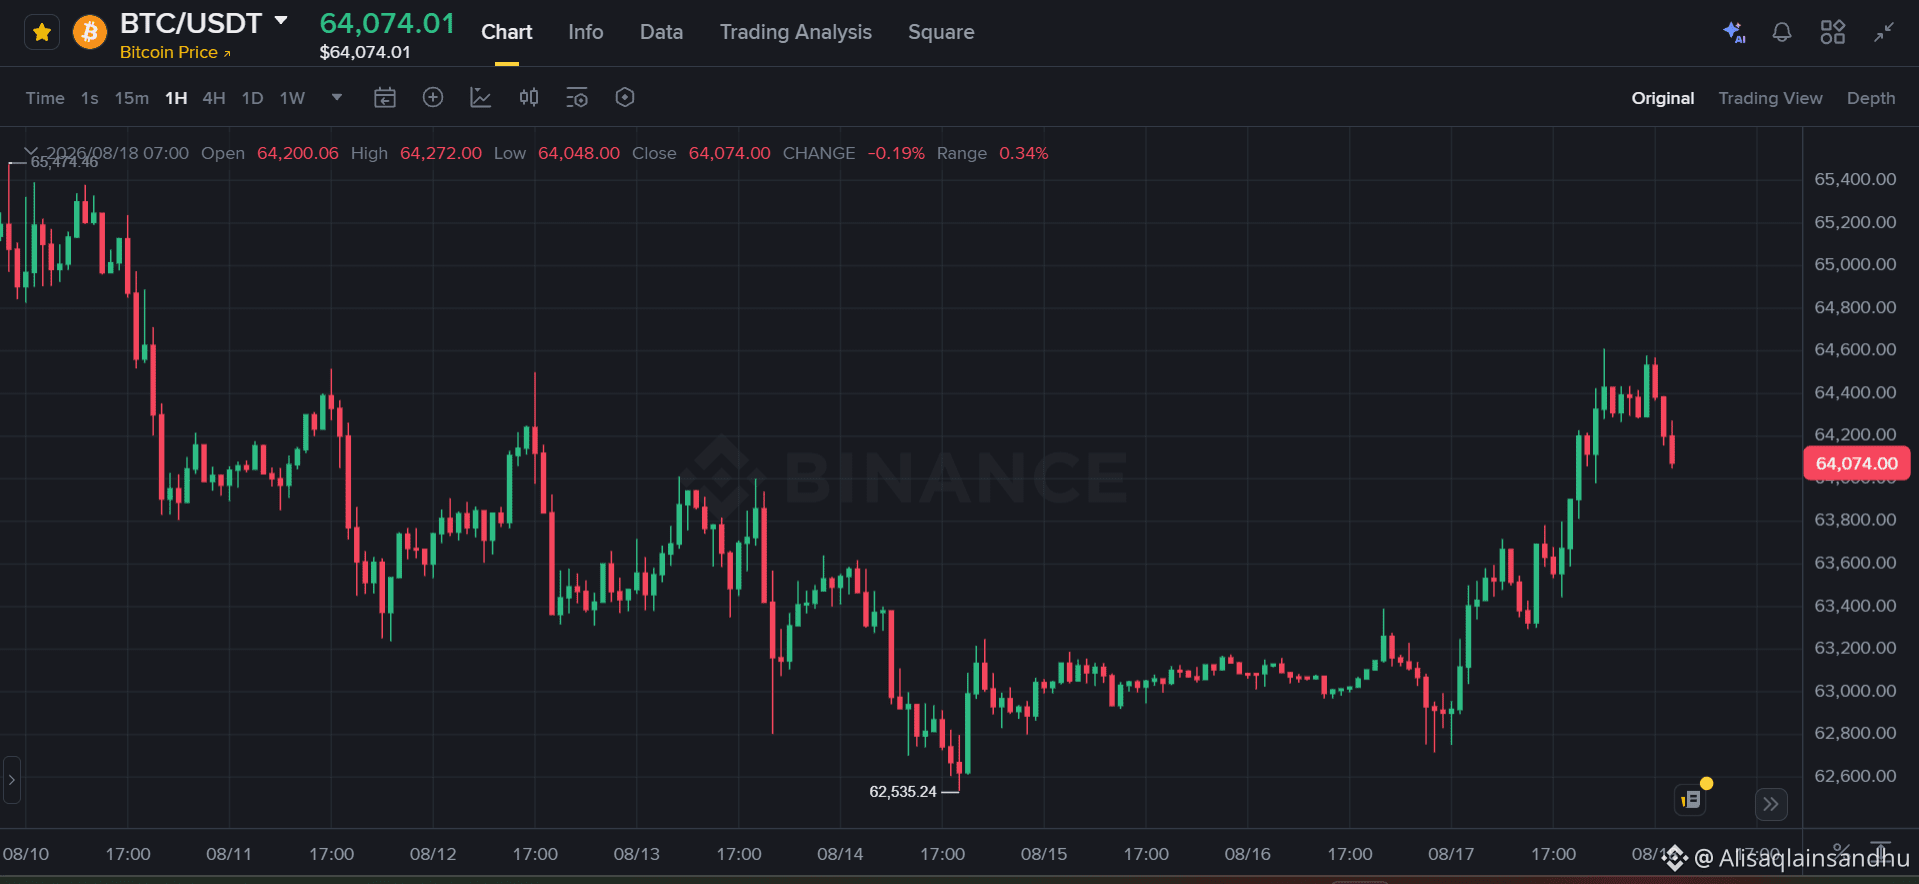Open the Trading Analysis tab

tap(795, 32)
